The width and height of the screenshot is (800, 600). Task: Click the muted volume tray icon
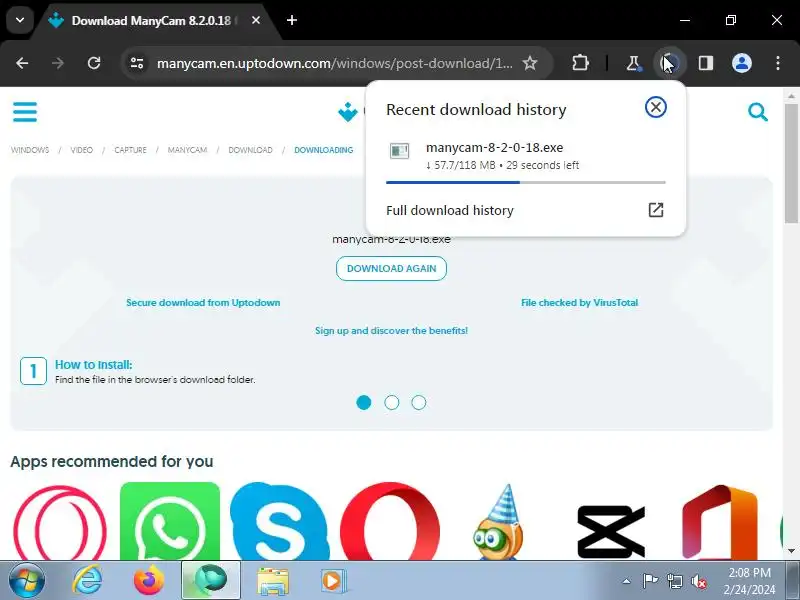coord(699,581)
